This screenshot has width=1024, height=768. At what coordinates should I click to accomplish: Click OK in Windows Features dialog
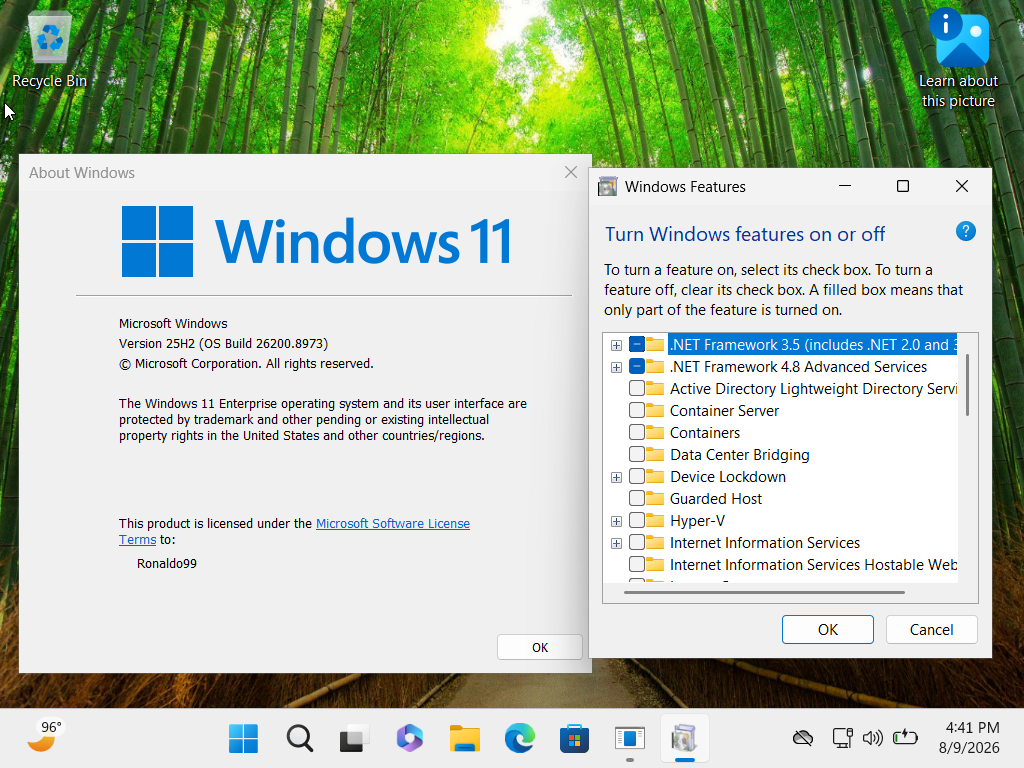tap(827, 630)
